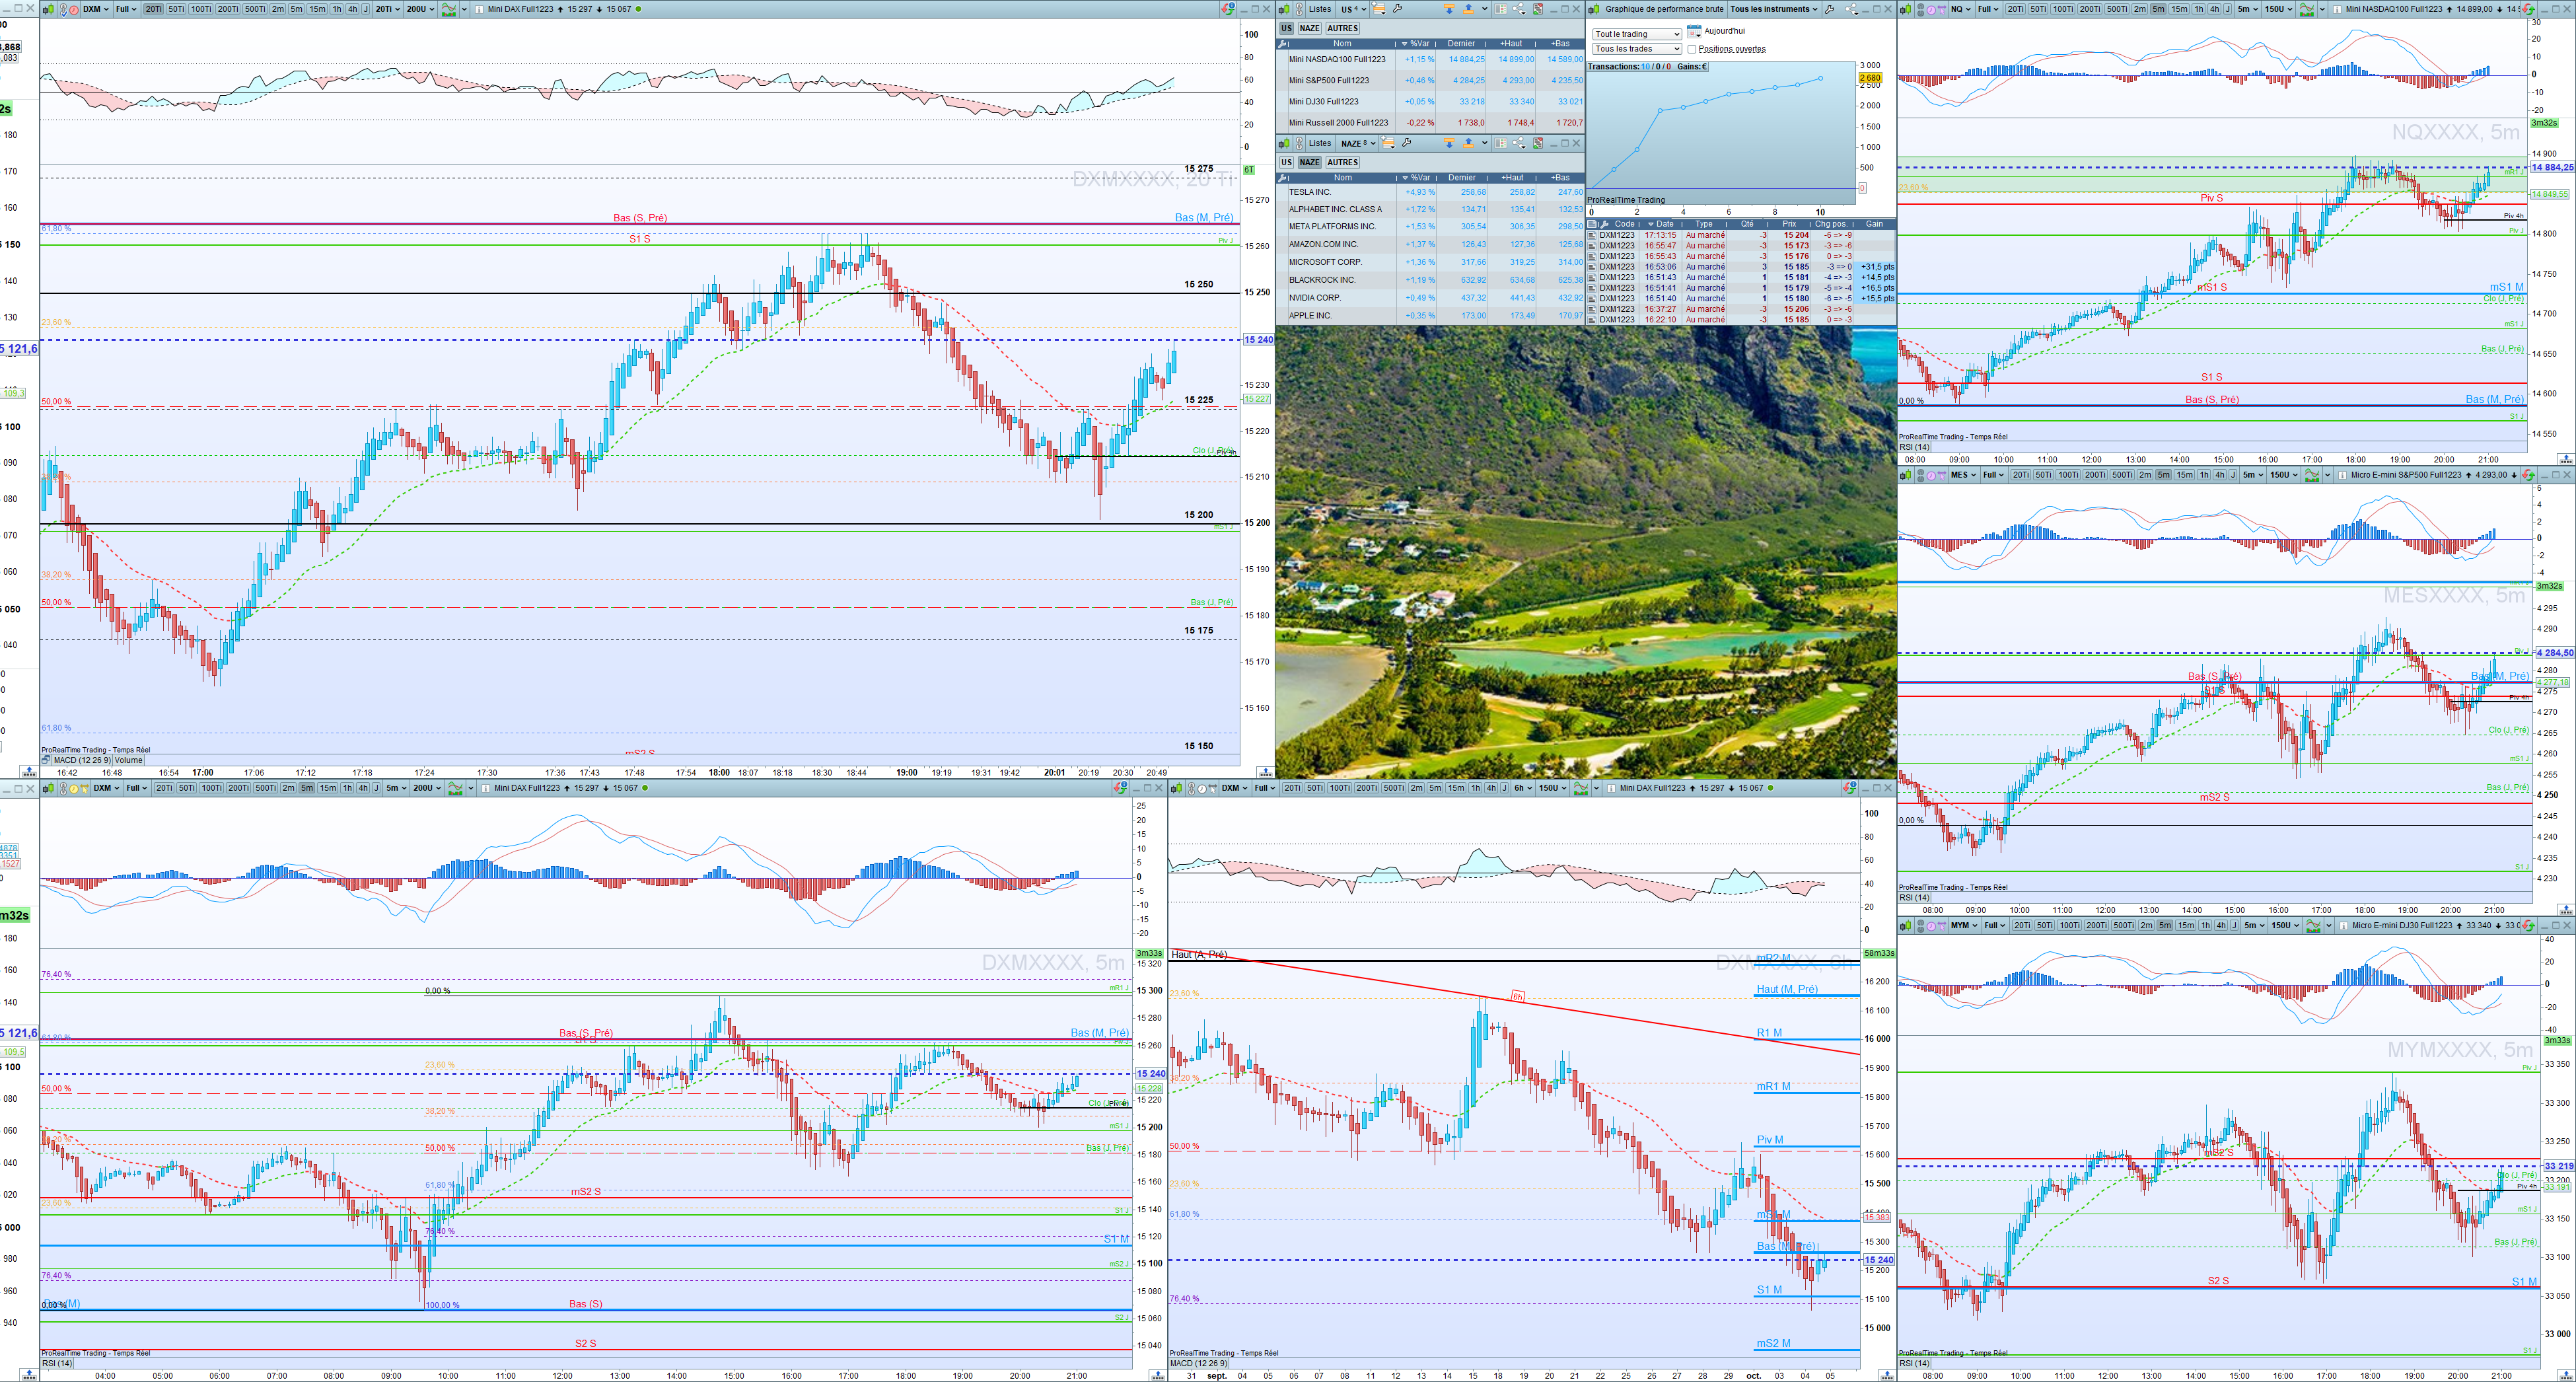Toggle 5m timeframe in top-left DAX chart

296,9
